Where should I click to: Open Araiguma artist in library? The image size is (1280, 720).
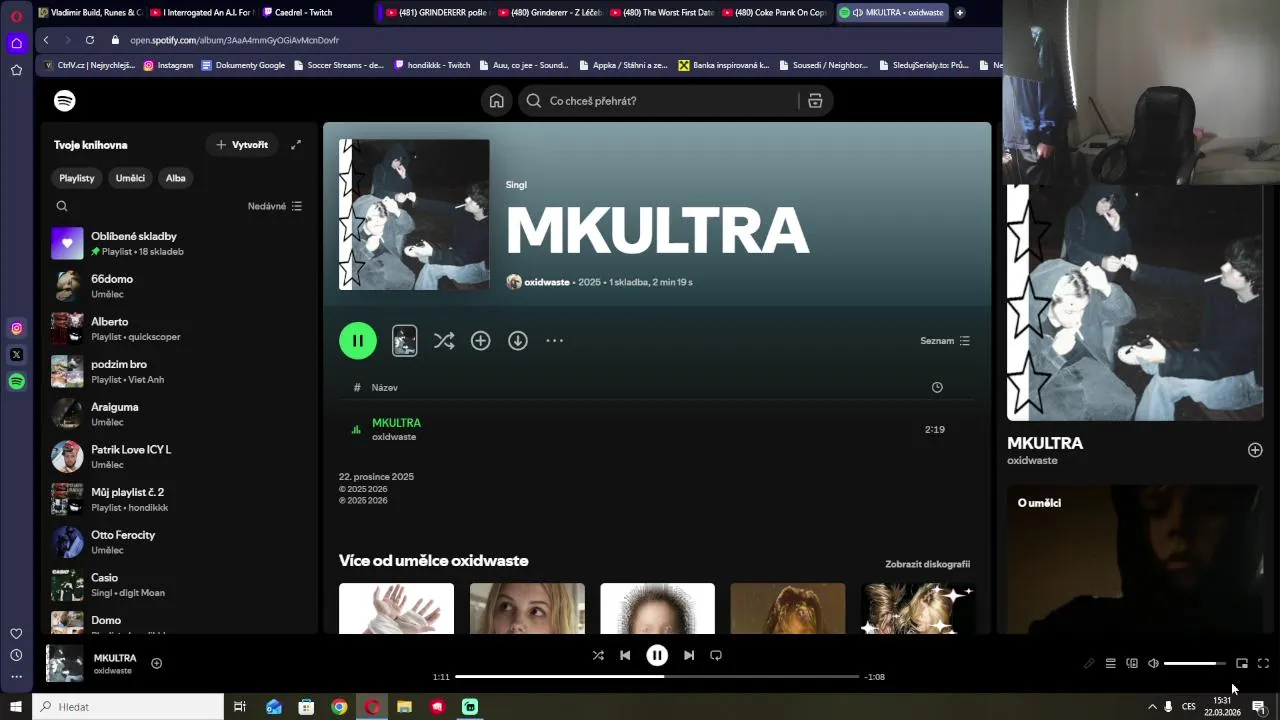[x=180, y=414]
